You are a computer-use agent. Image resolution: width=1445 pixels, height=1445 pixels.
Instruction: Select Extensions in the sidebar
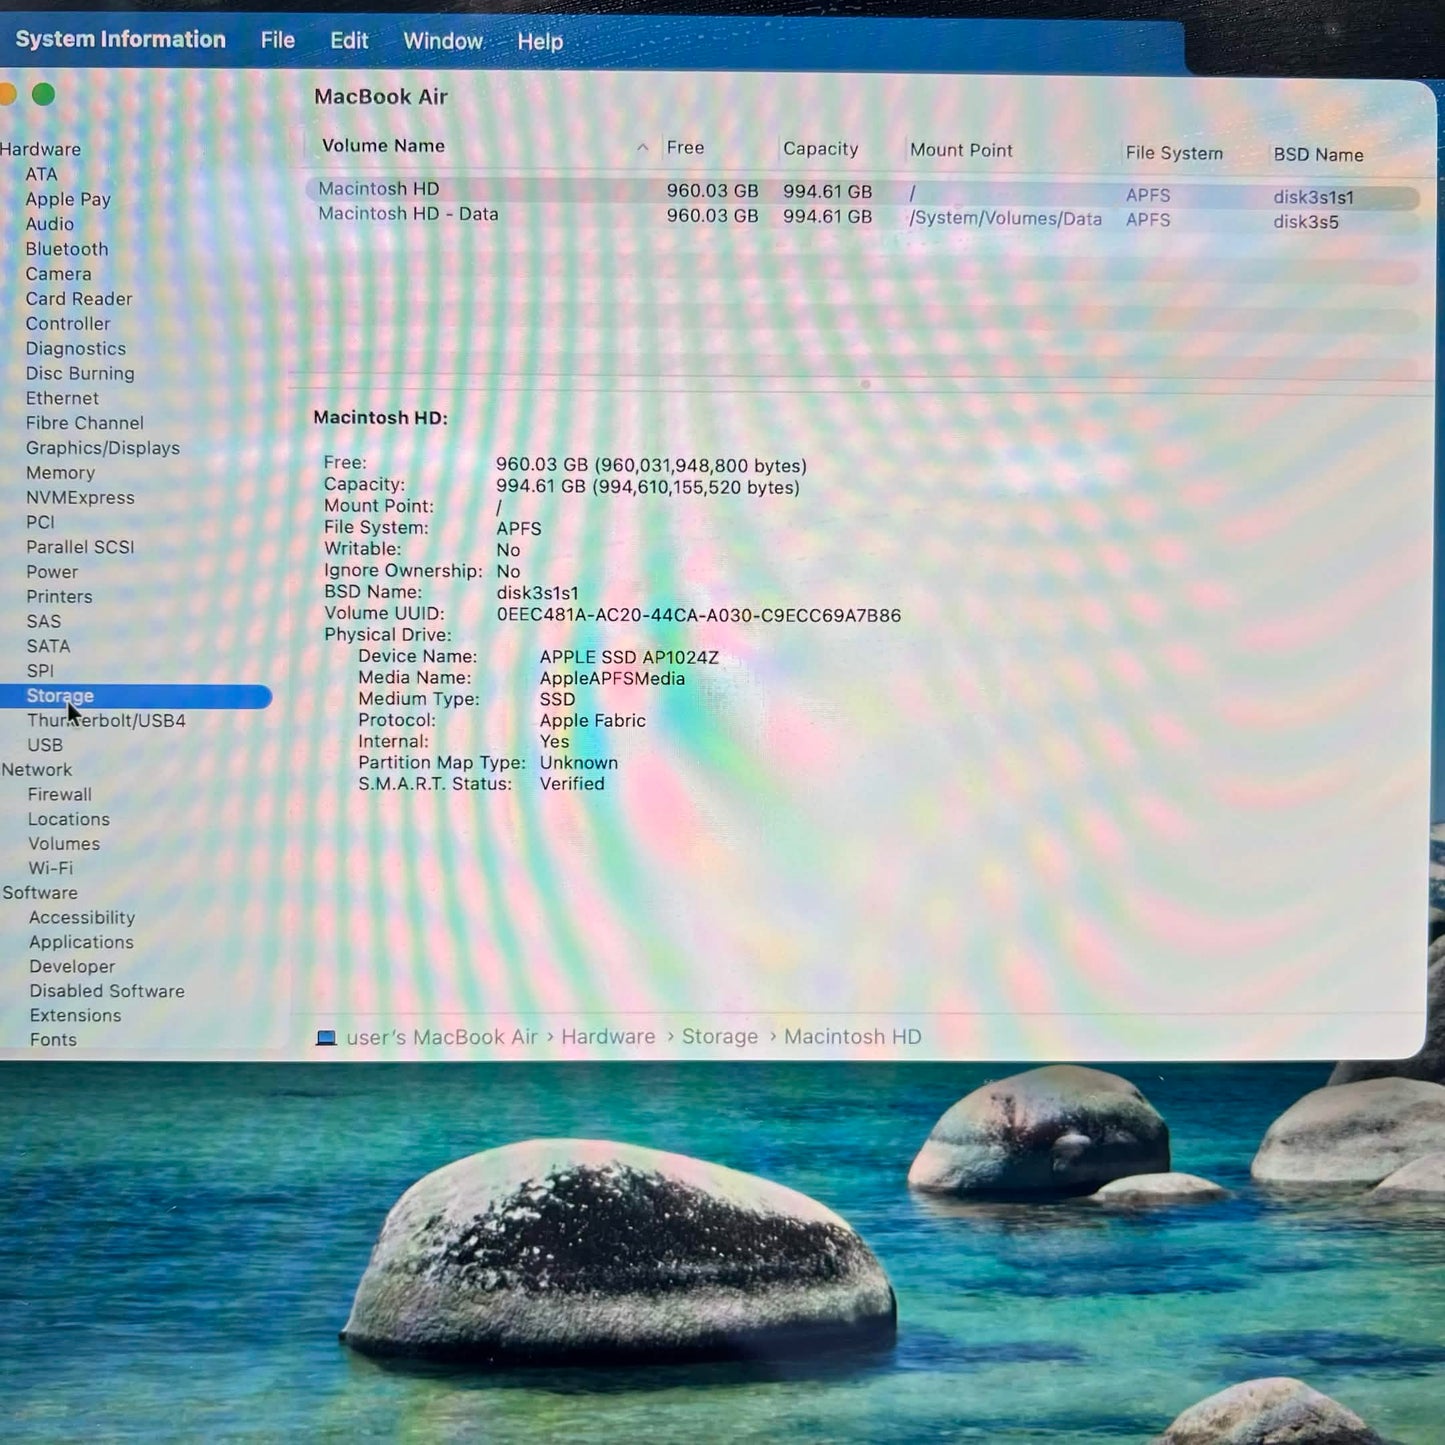(x=75, y=1016)
